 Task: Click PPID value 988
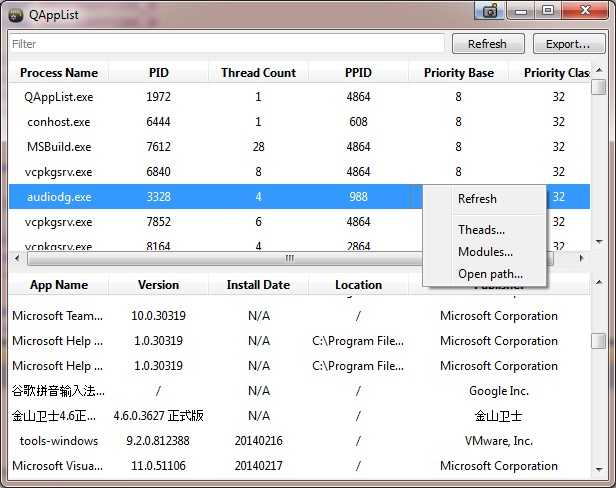358,197
